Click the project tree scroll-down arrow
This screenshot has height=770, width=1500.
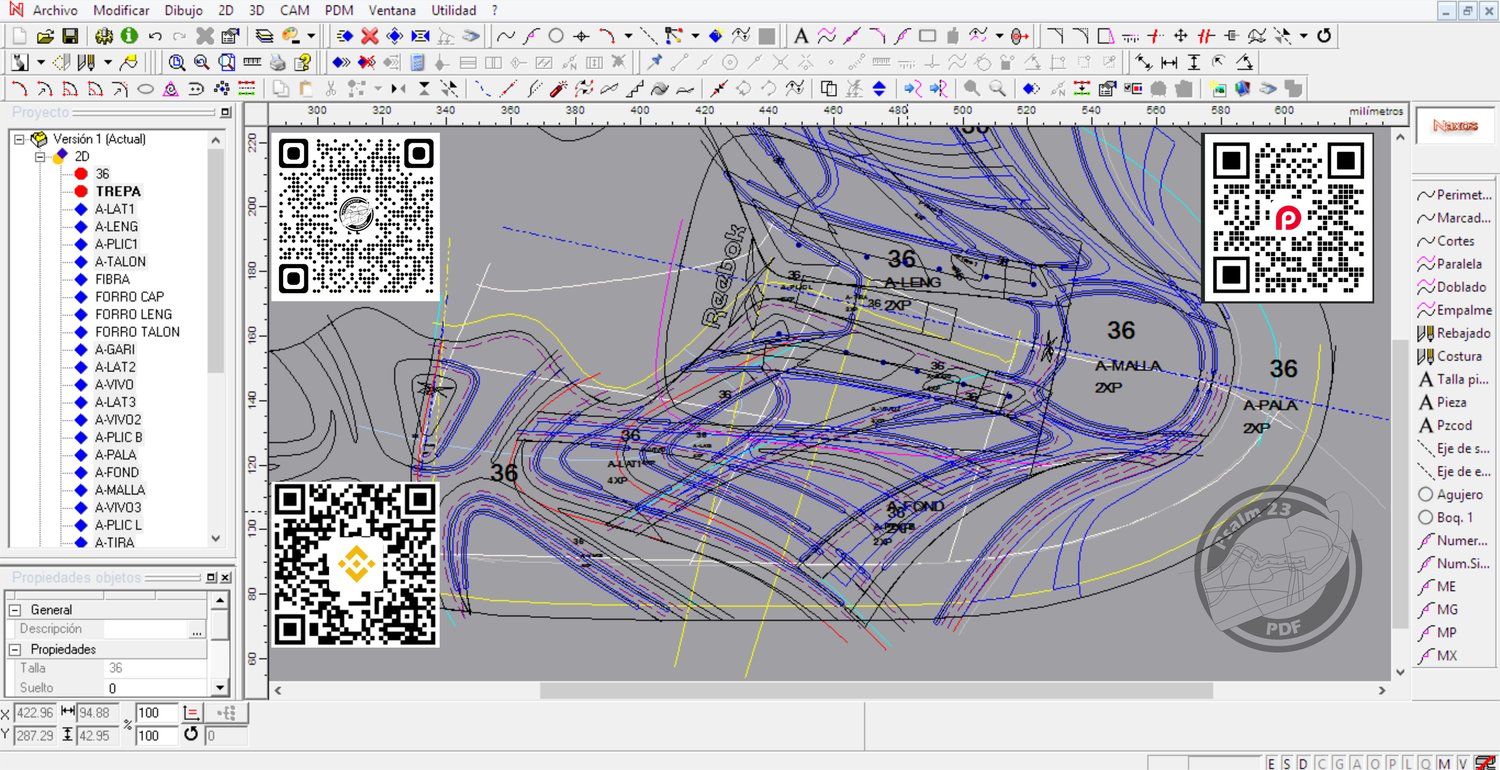pos(216,538)
